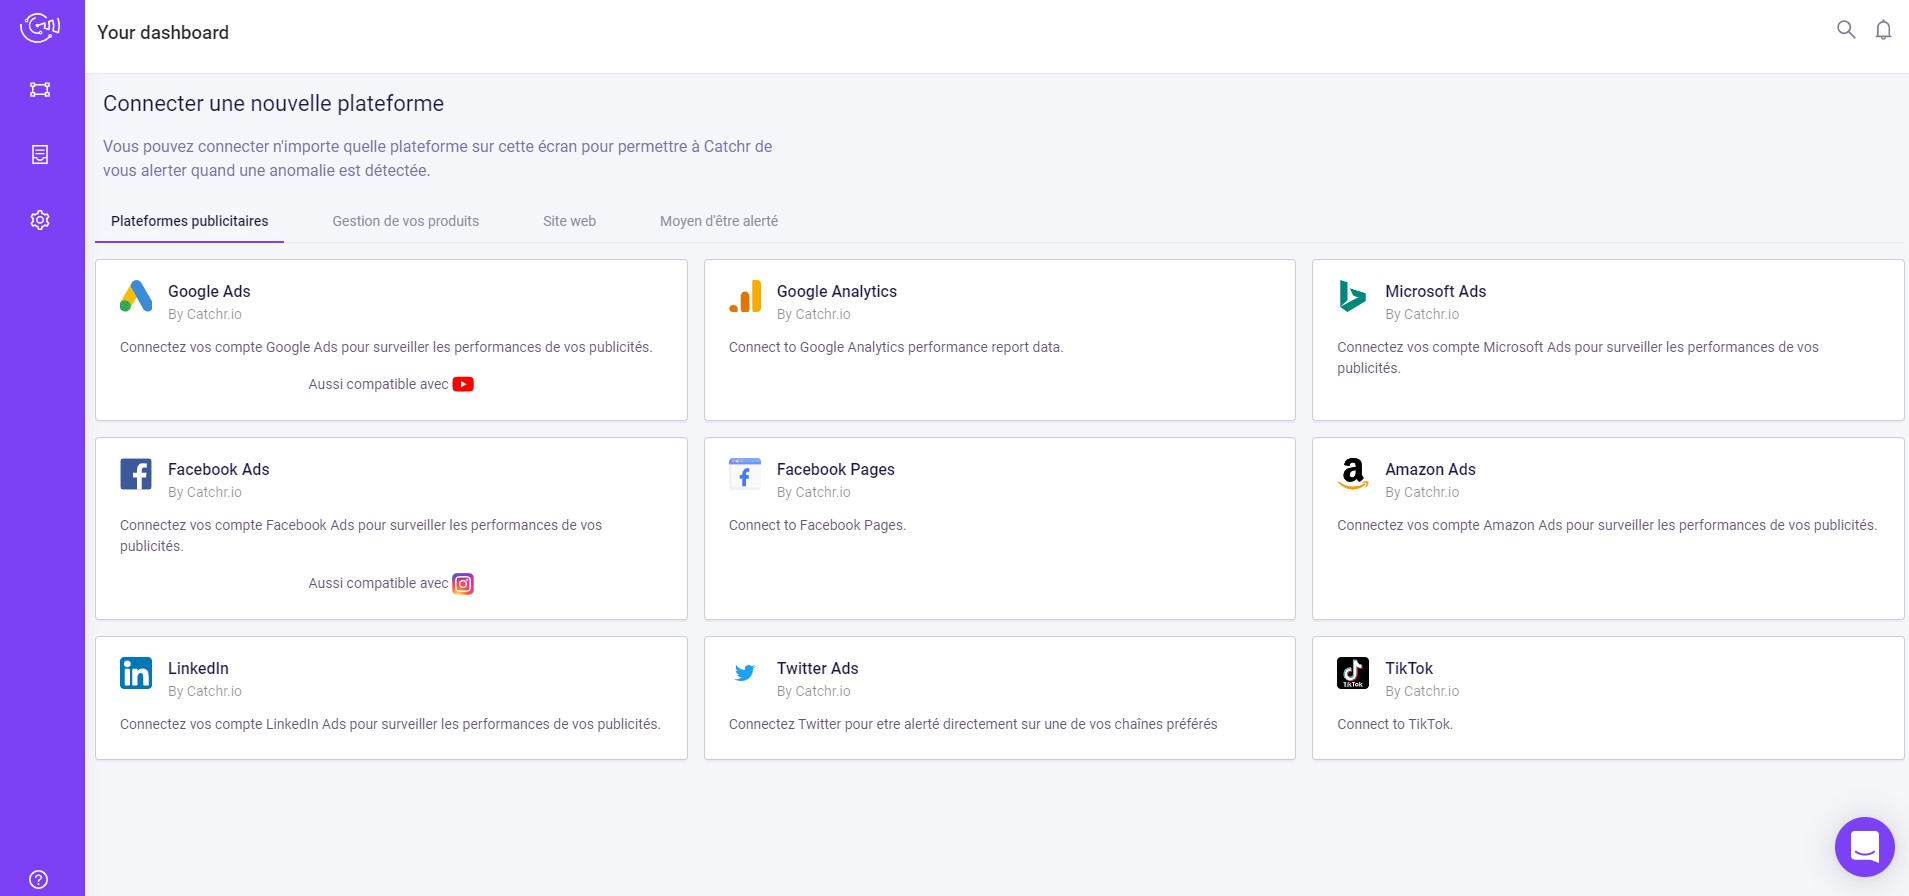Click the Facebook Pages logo

pyautogui.click(x=745, y=474)
